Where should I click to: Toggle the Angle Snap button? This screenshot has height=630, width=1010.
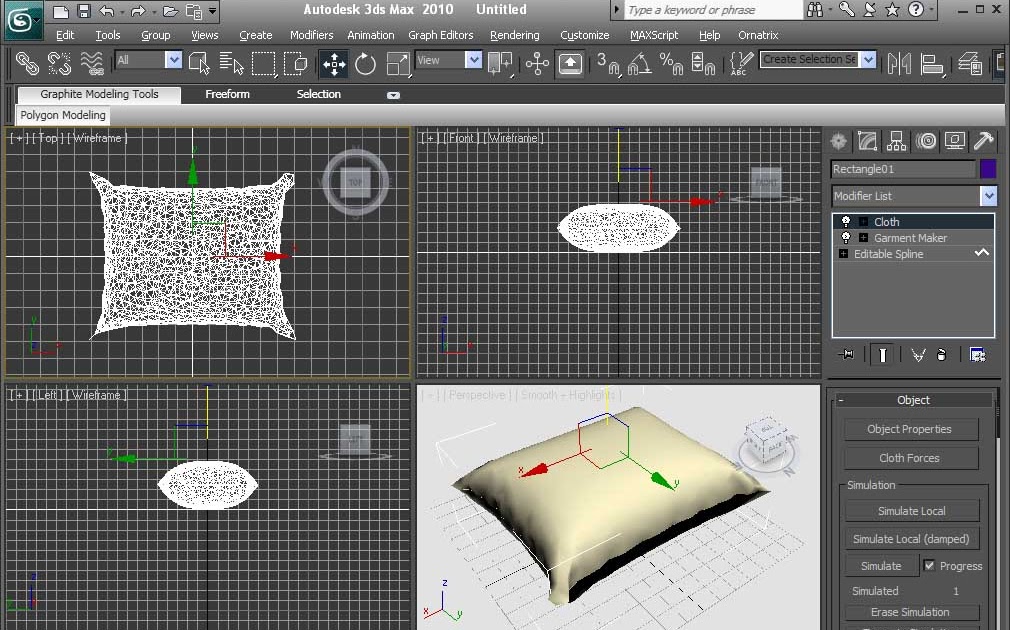pos(639,64)
